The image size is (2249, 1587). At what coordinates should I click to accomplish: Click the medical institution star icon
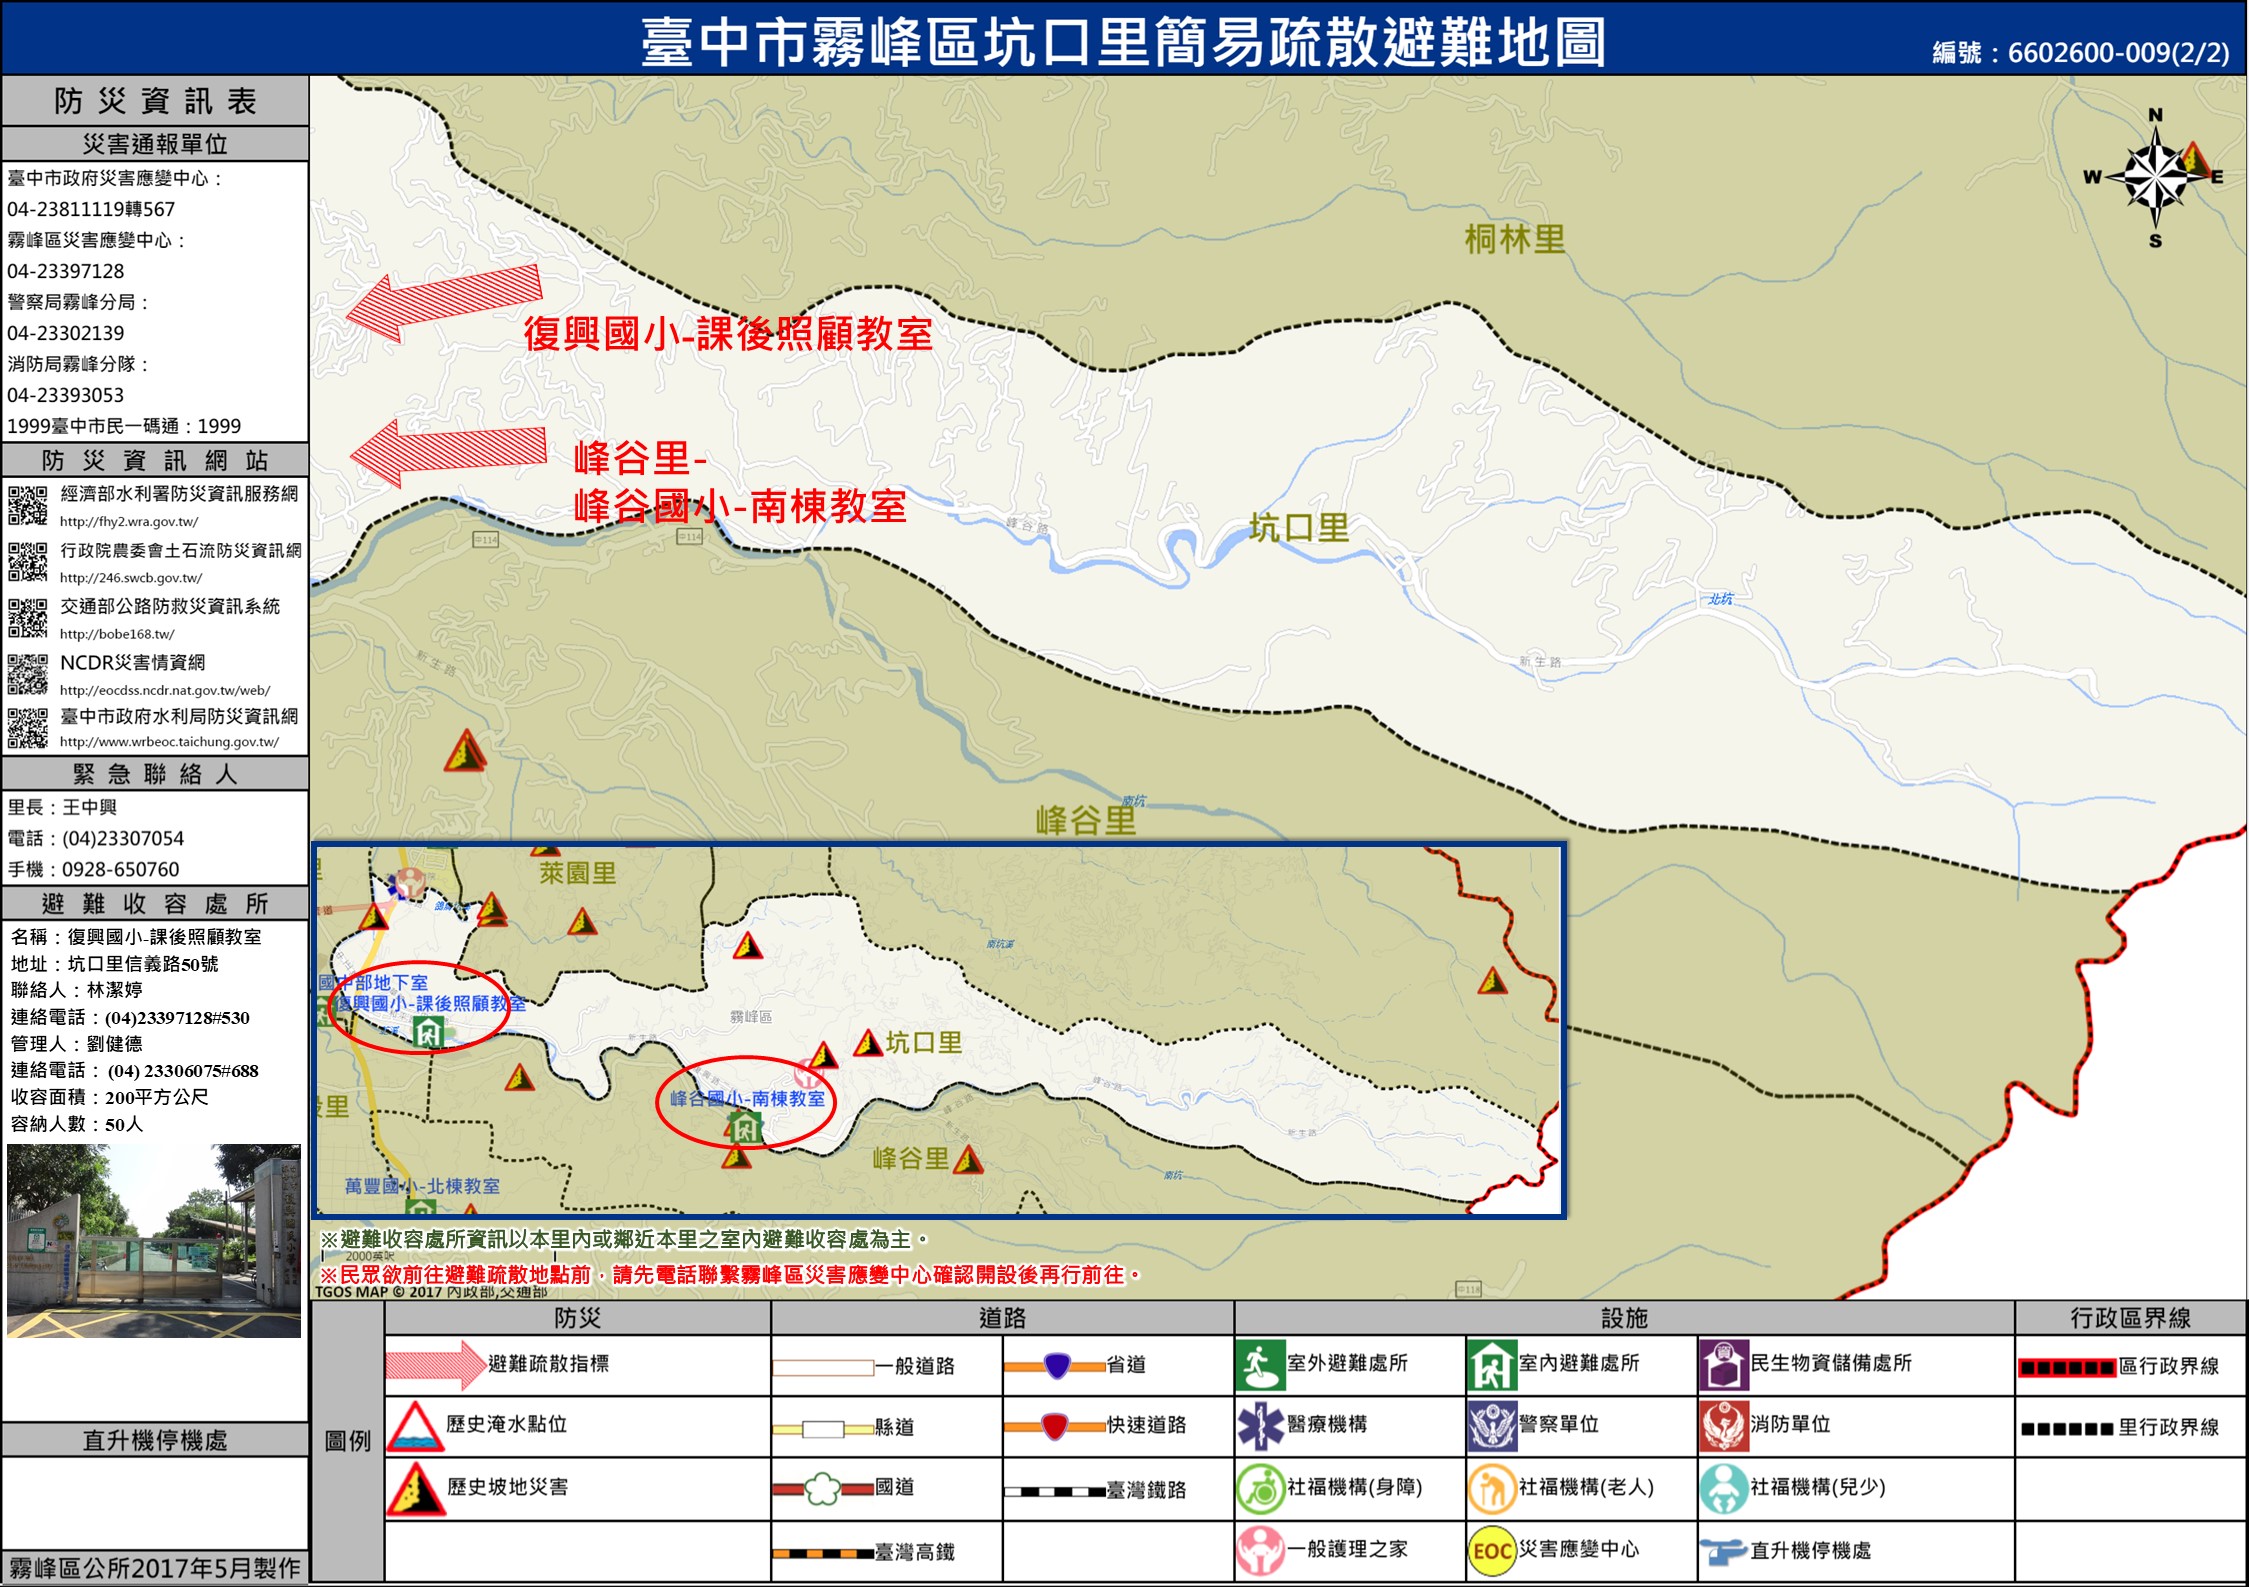(1260, 1426)
